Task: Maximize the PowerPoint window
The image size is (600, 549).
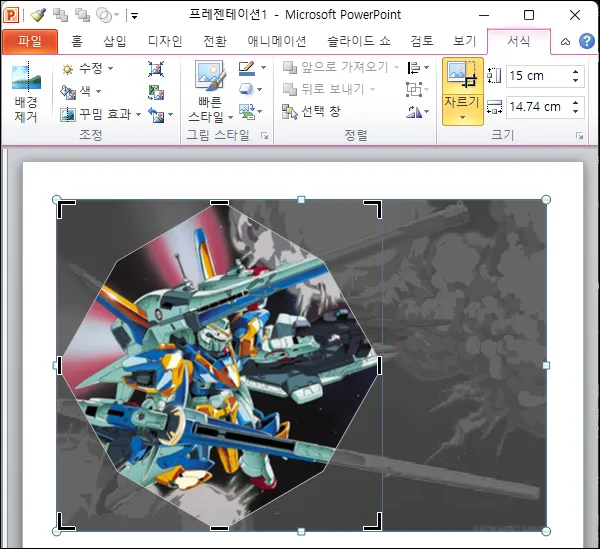Action: pyautogui.click(x=529, y=15)
